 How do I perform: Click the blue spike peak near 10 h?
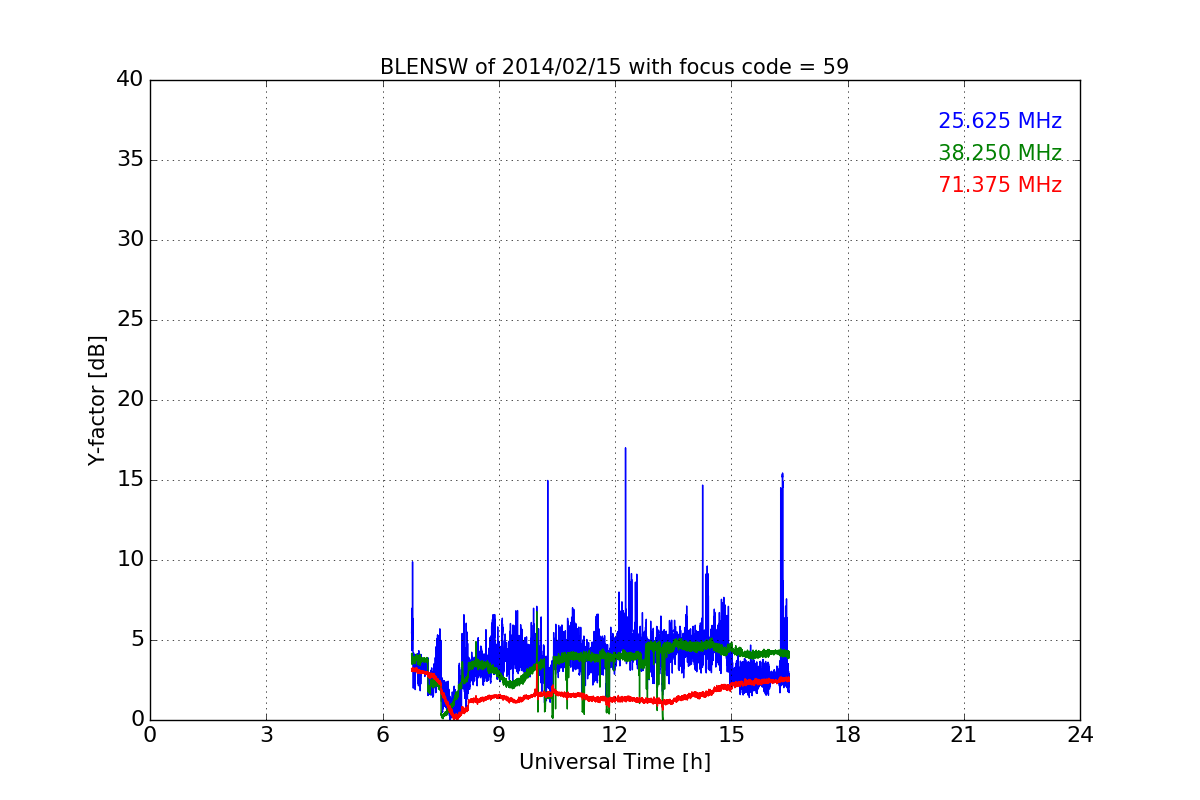pyautogui.click(x=547, y=482)
